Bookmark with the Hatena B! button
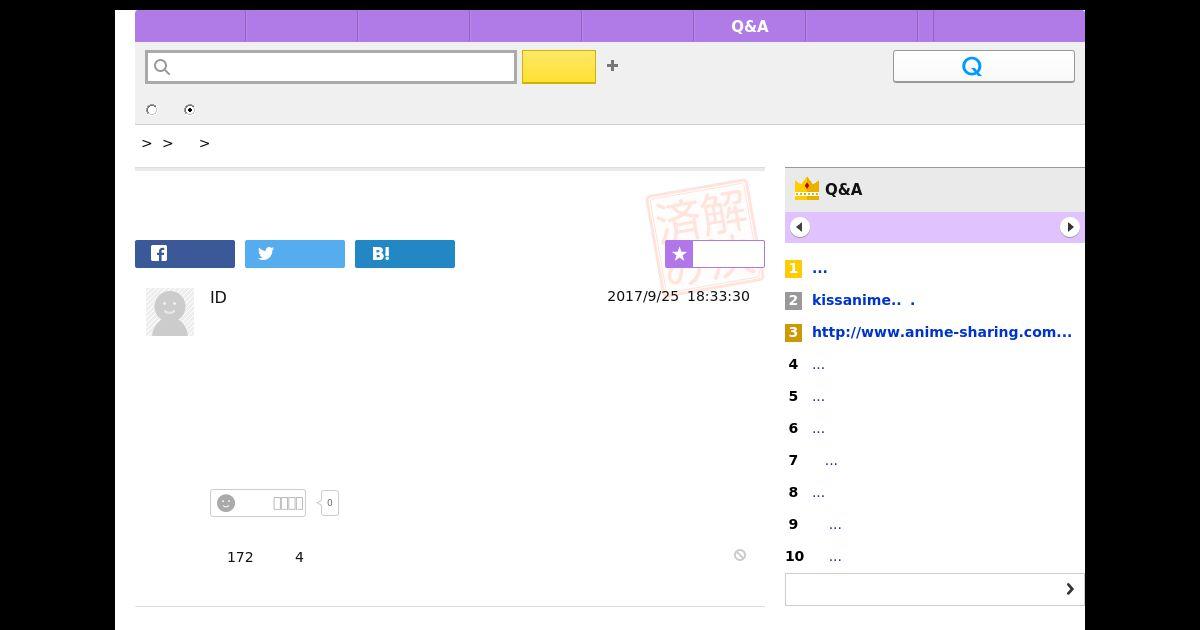This screenshot has width=1200, height=630. (x=405, y=254)
